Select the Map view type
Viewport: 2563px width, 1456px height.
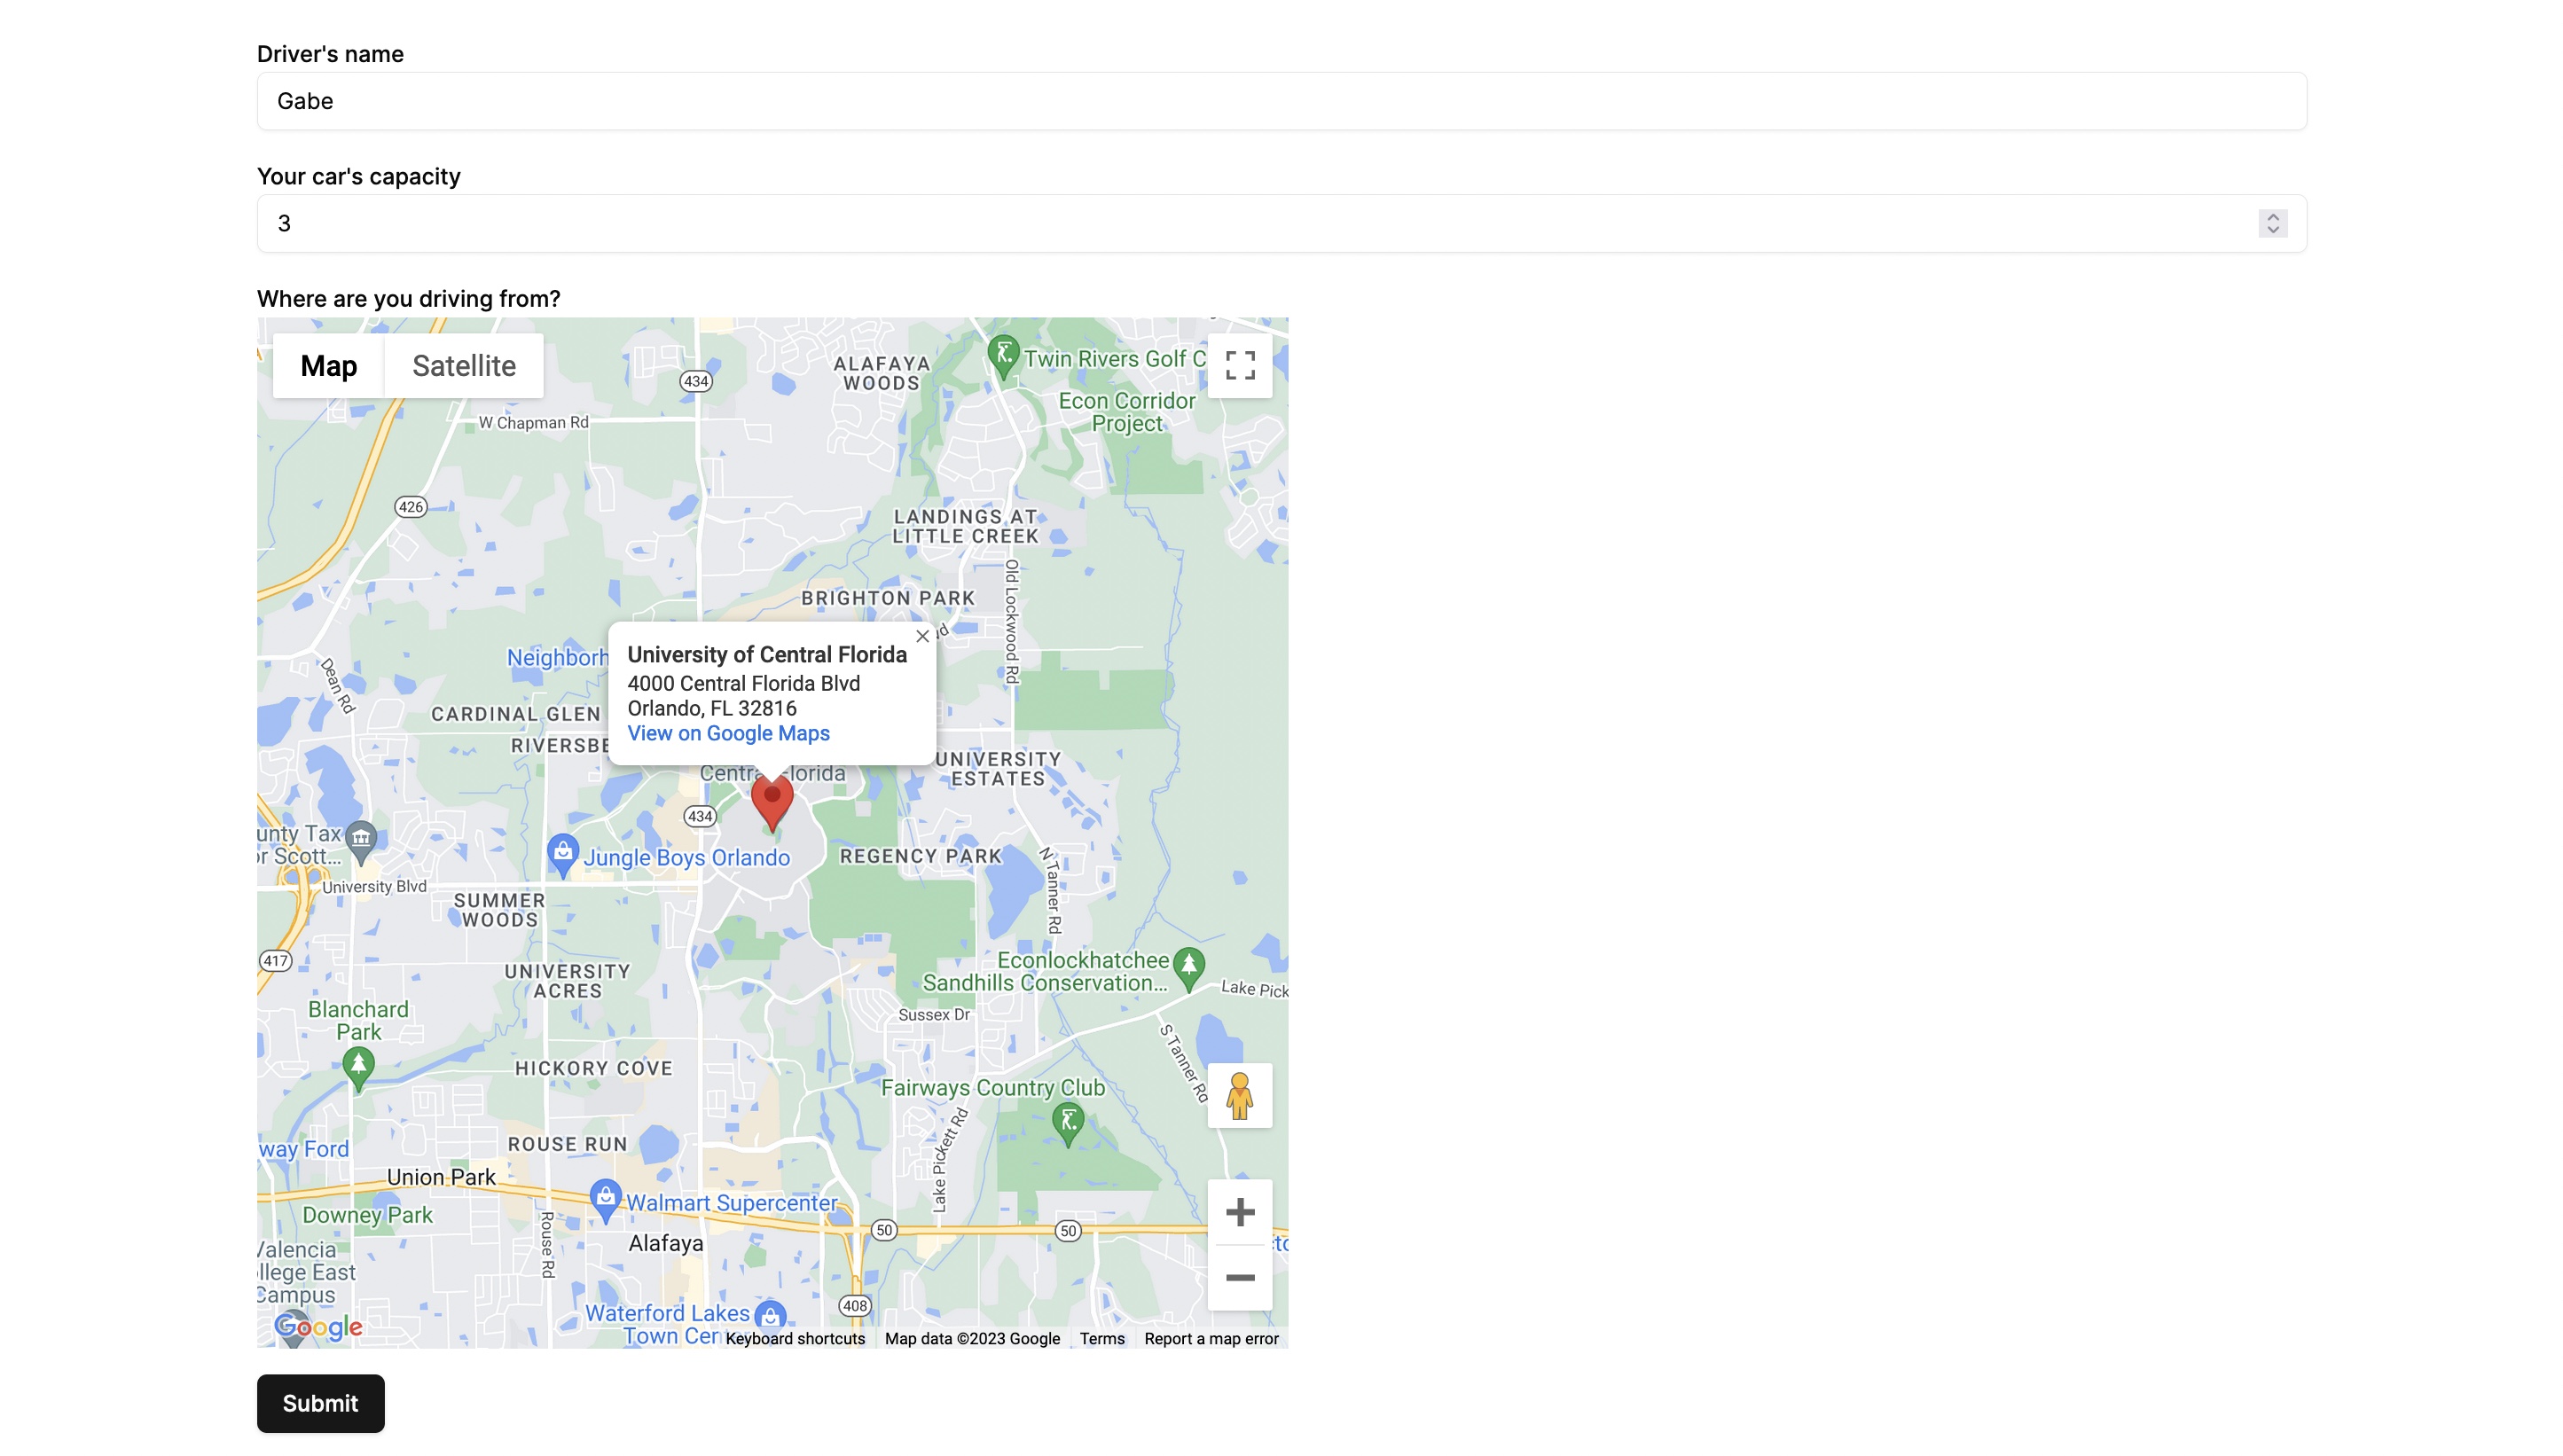328,366
